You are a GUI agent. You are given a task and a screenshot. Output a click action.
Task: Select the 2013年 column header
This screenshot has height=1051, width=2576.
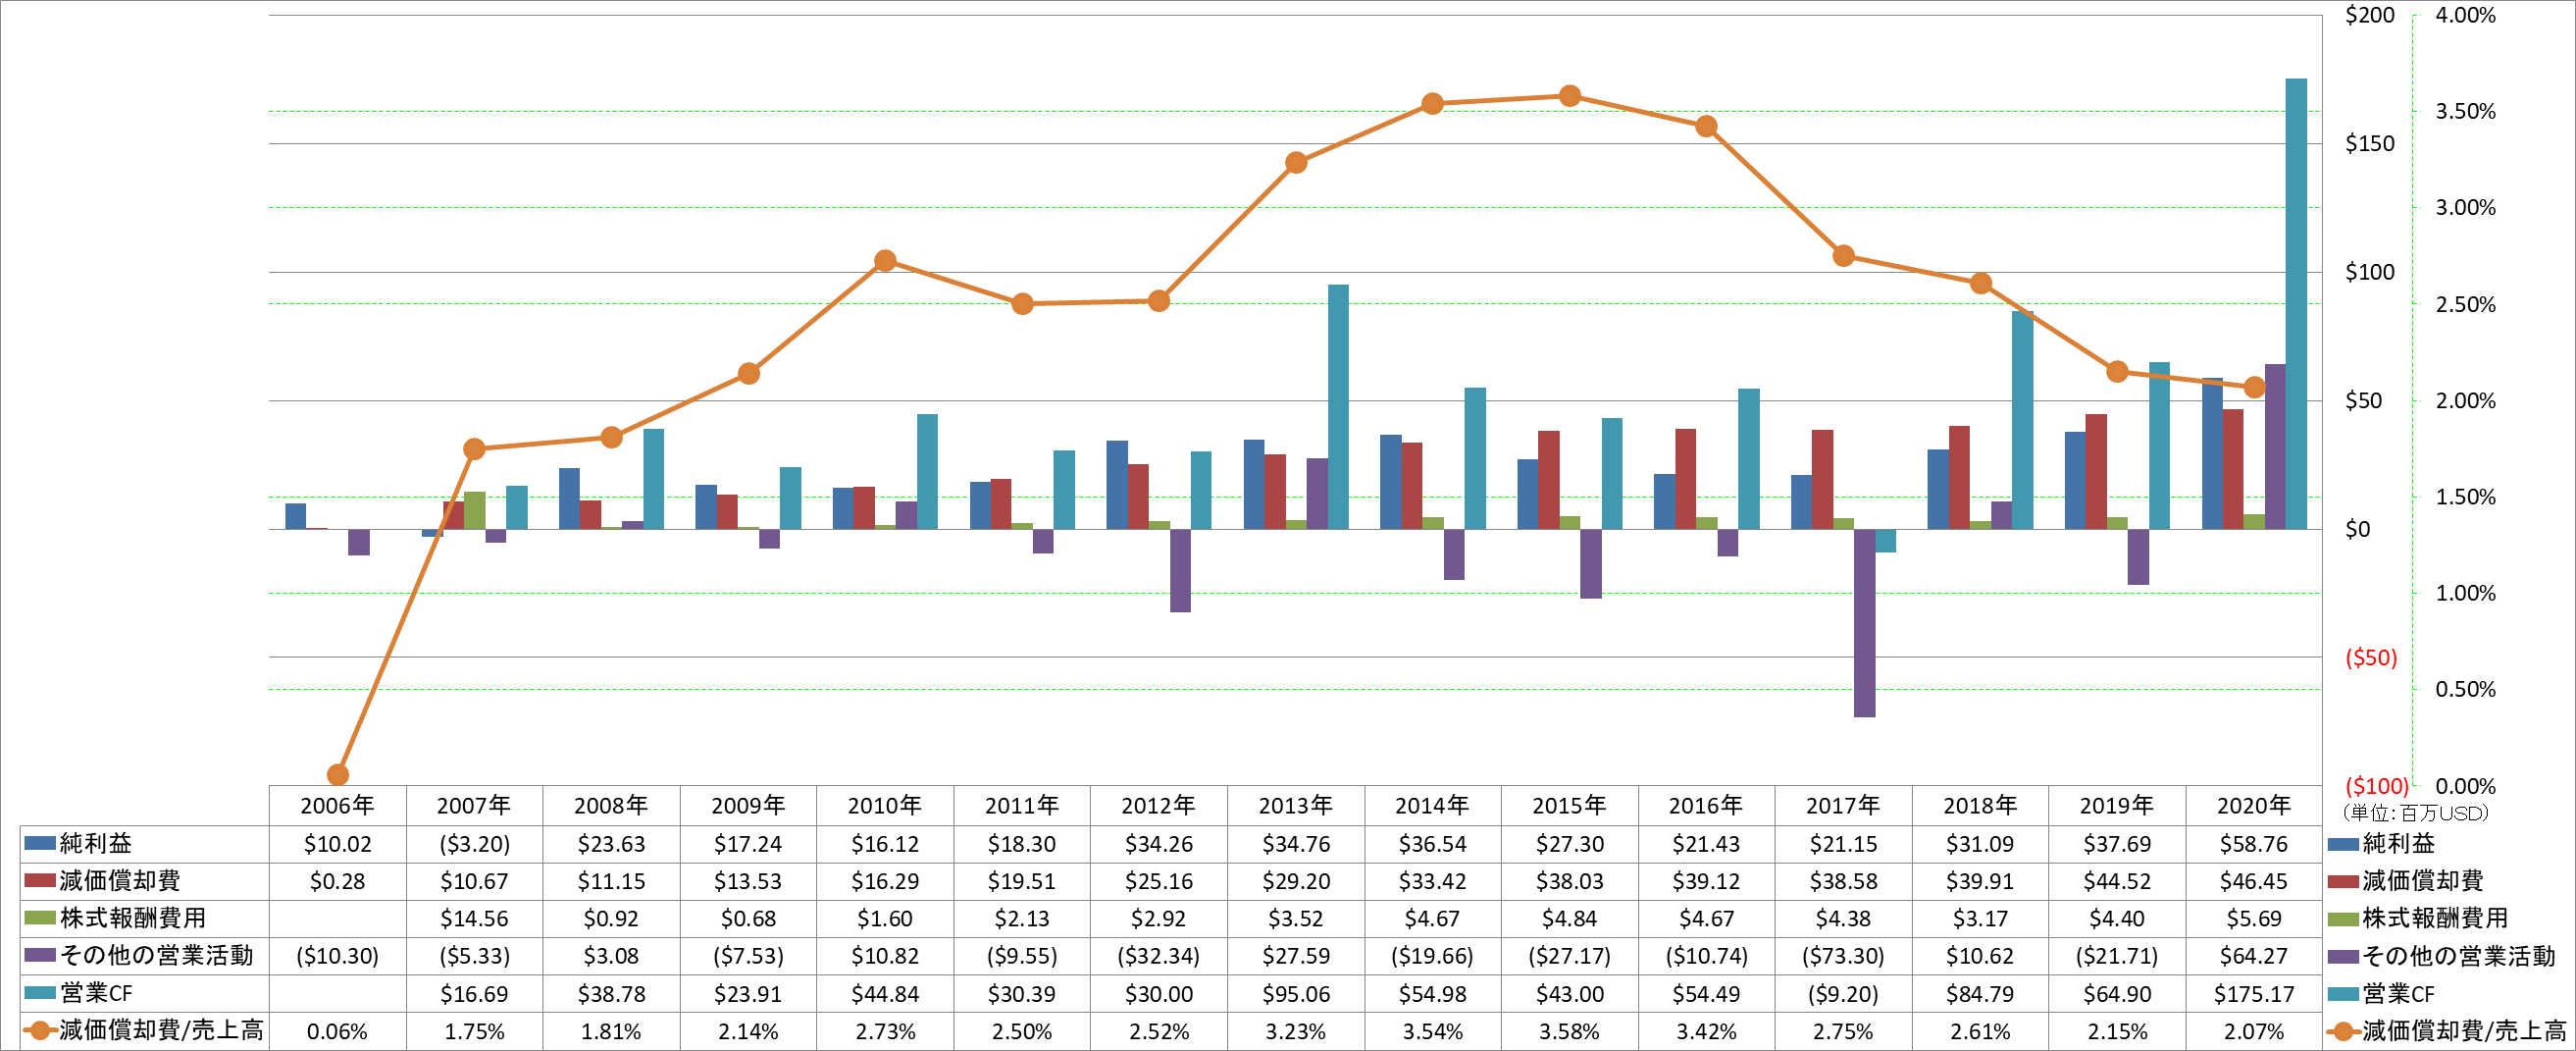pos(1296,805)
